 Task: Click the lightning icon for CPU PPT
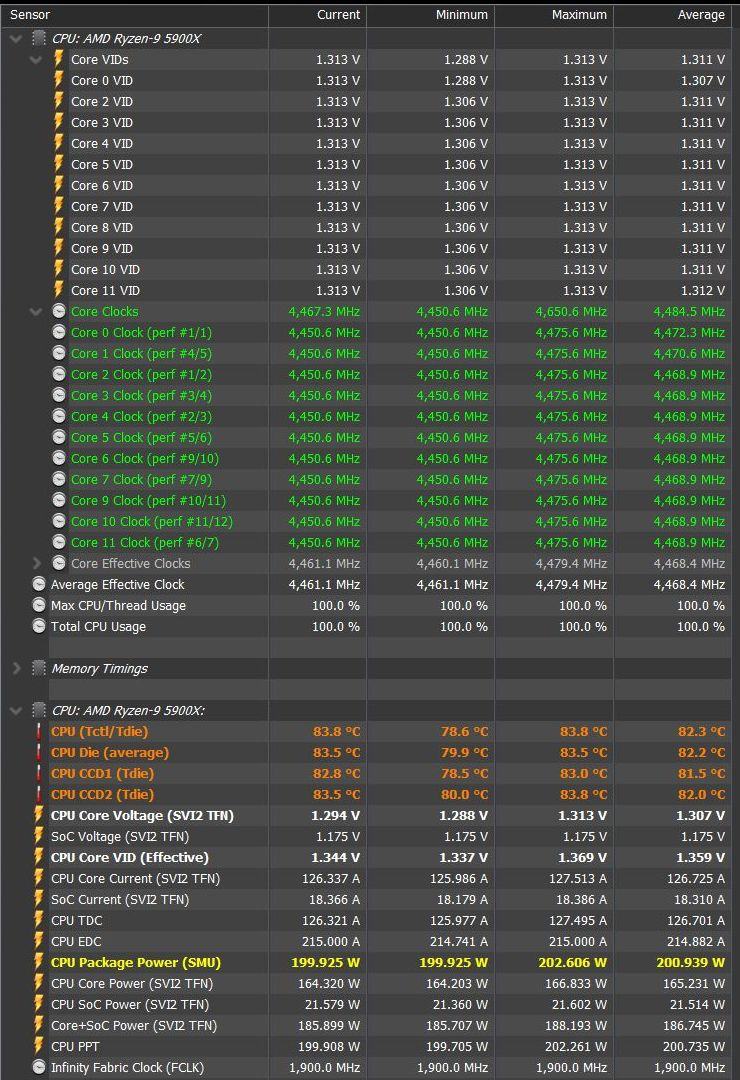(x=39, y=1046)
